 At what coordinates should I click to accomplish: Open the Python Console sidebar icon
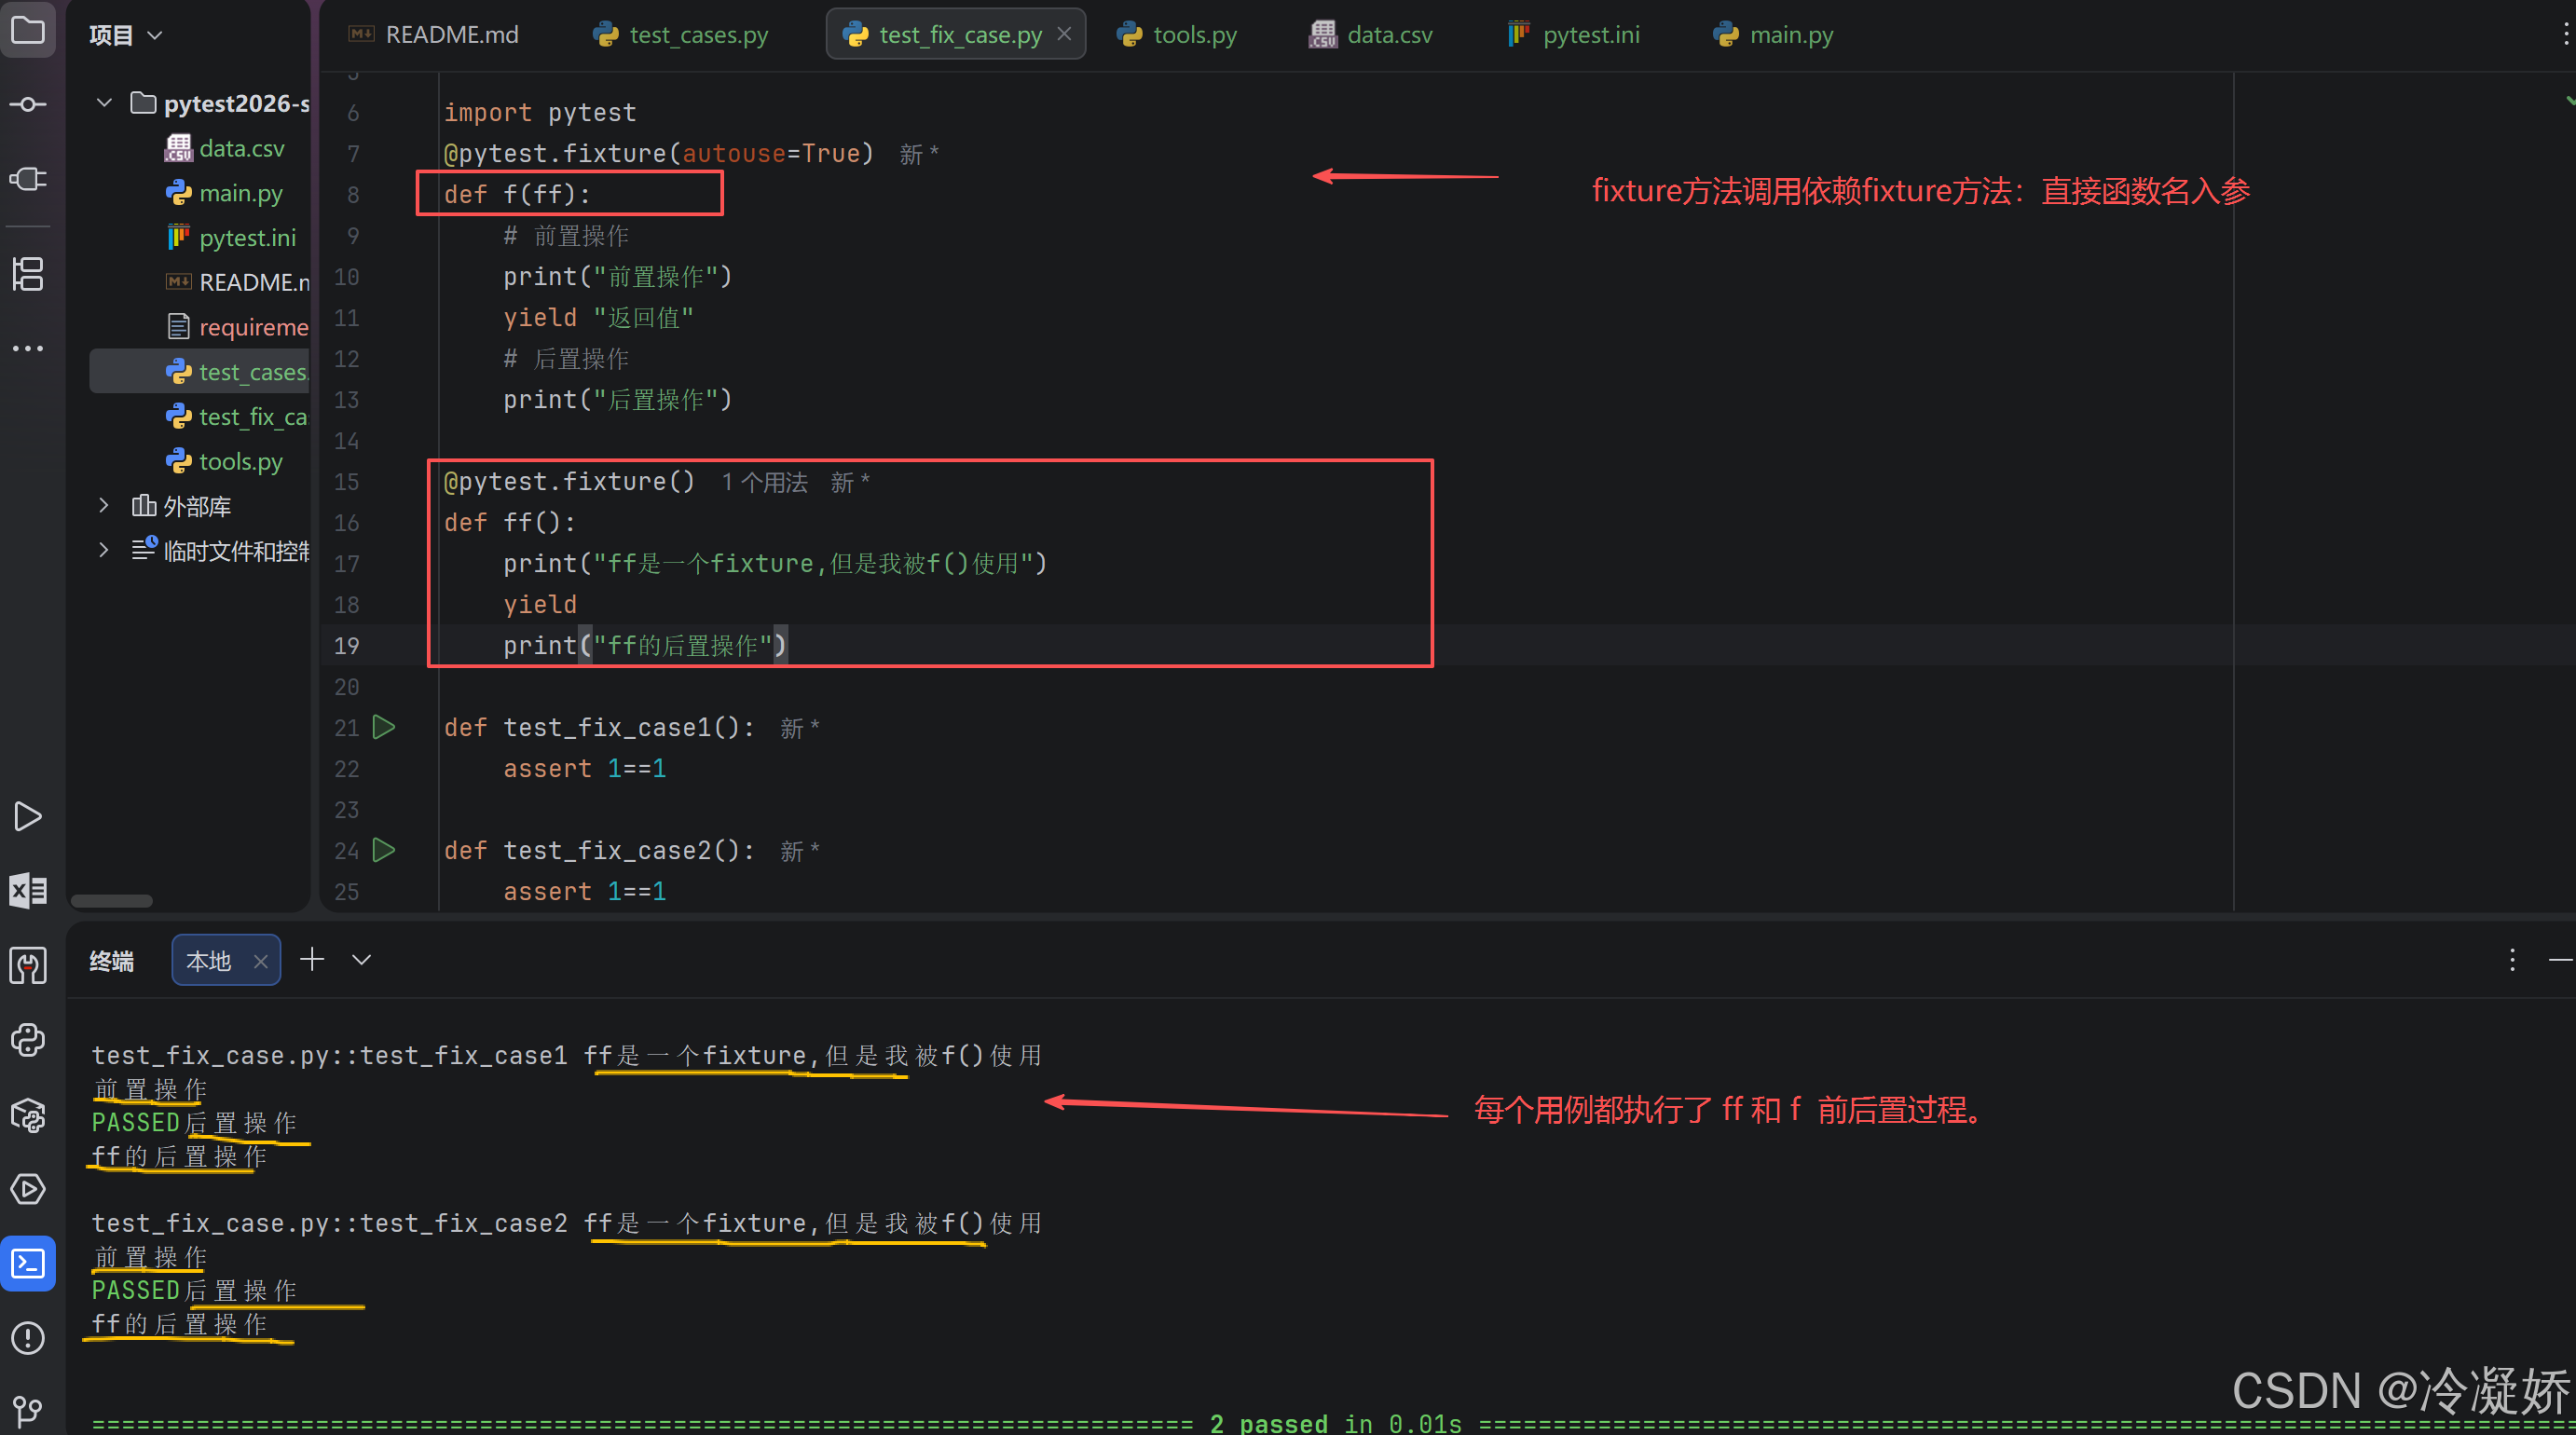[28, 1040]
